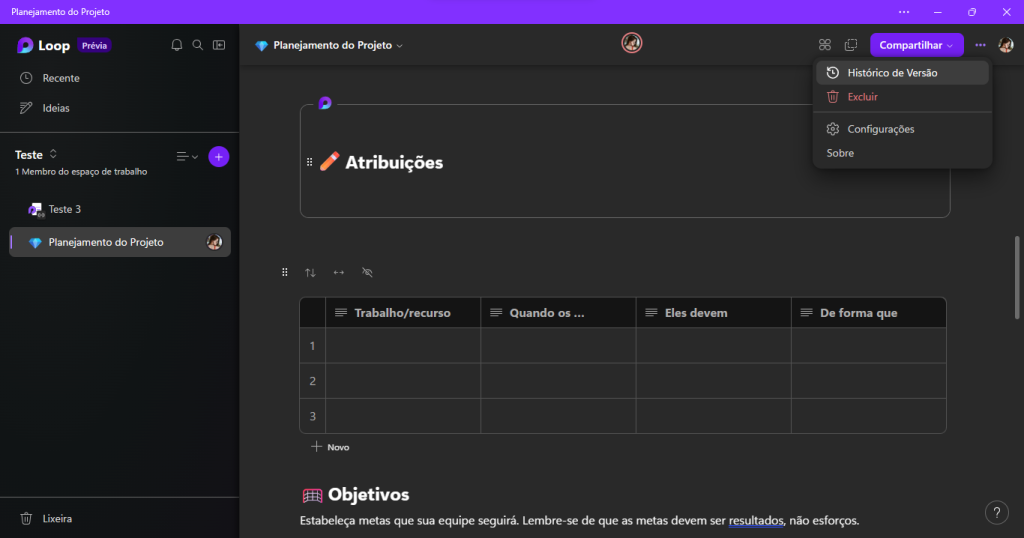Open the Loop components grid icon

825,45
